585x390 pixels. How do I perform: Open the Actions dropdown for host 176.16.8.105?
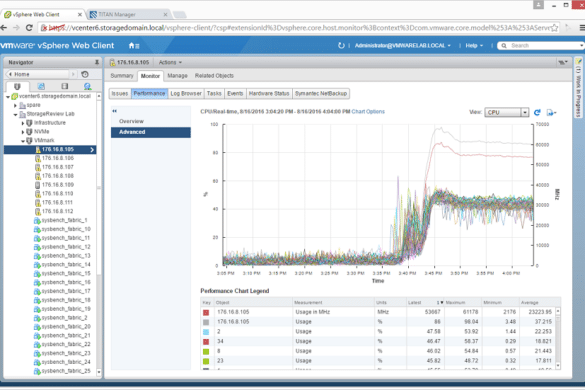170,62
